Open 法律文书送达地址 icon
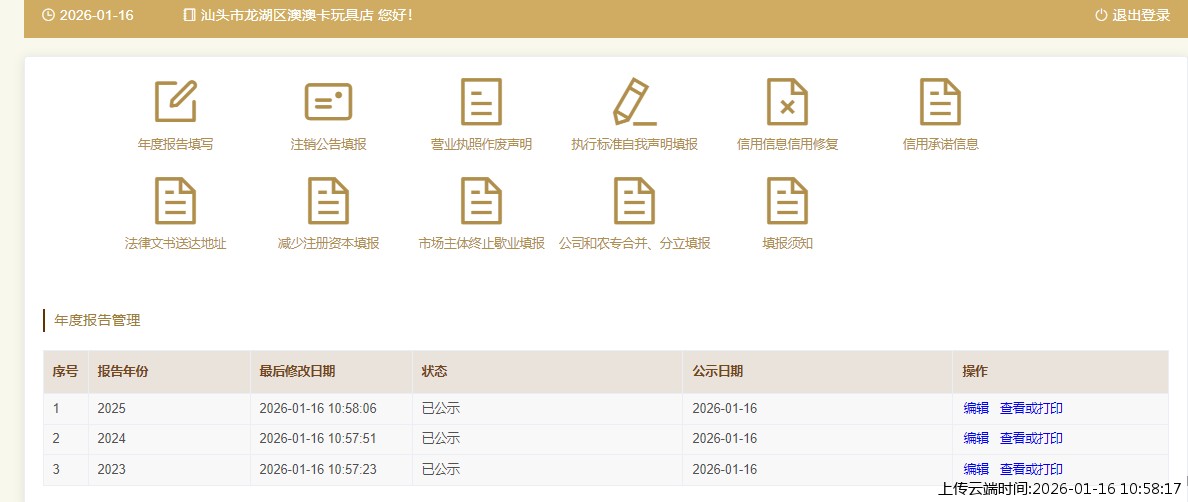The width and height of the screenshot is (1188, 502). pyautogui.click(x=175, y=201)
